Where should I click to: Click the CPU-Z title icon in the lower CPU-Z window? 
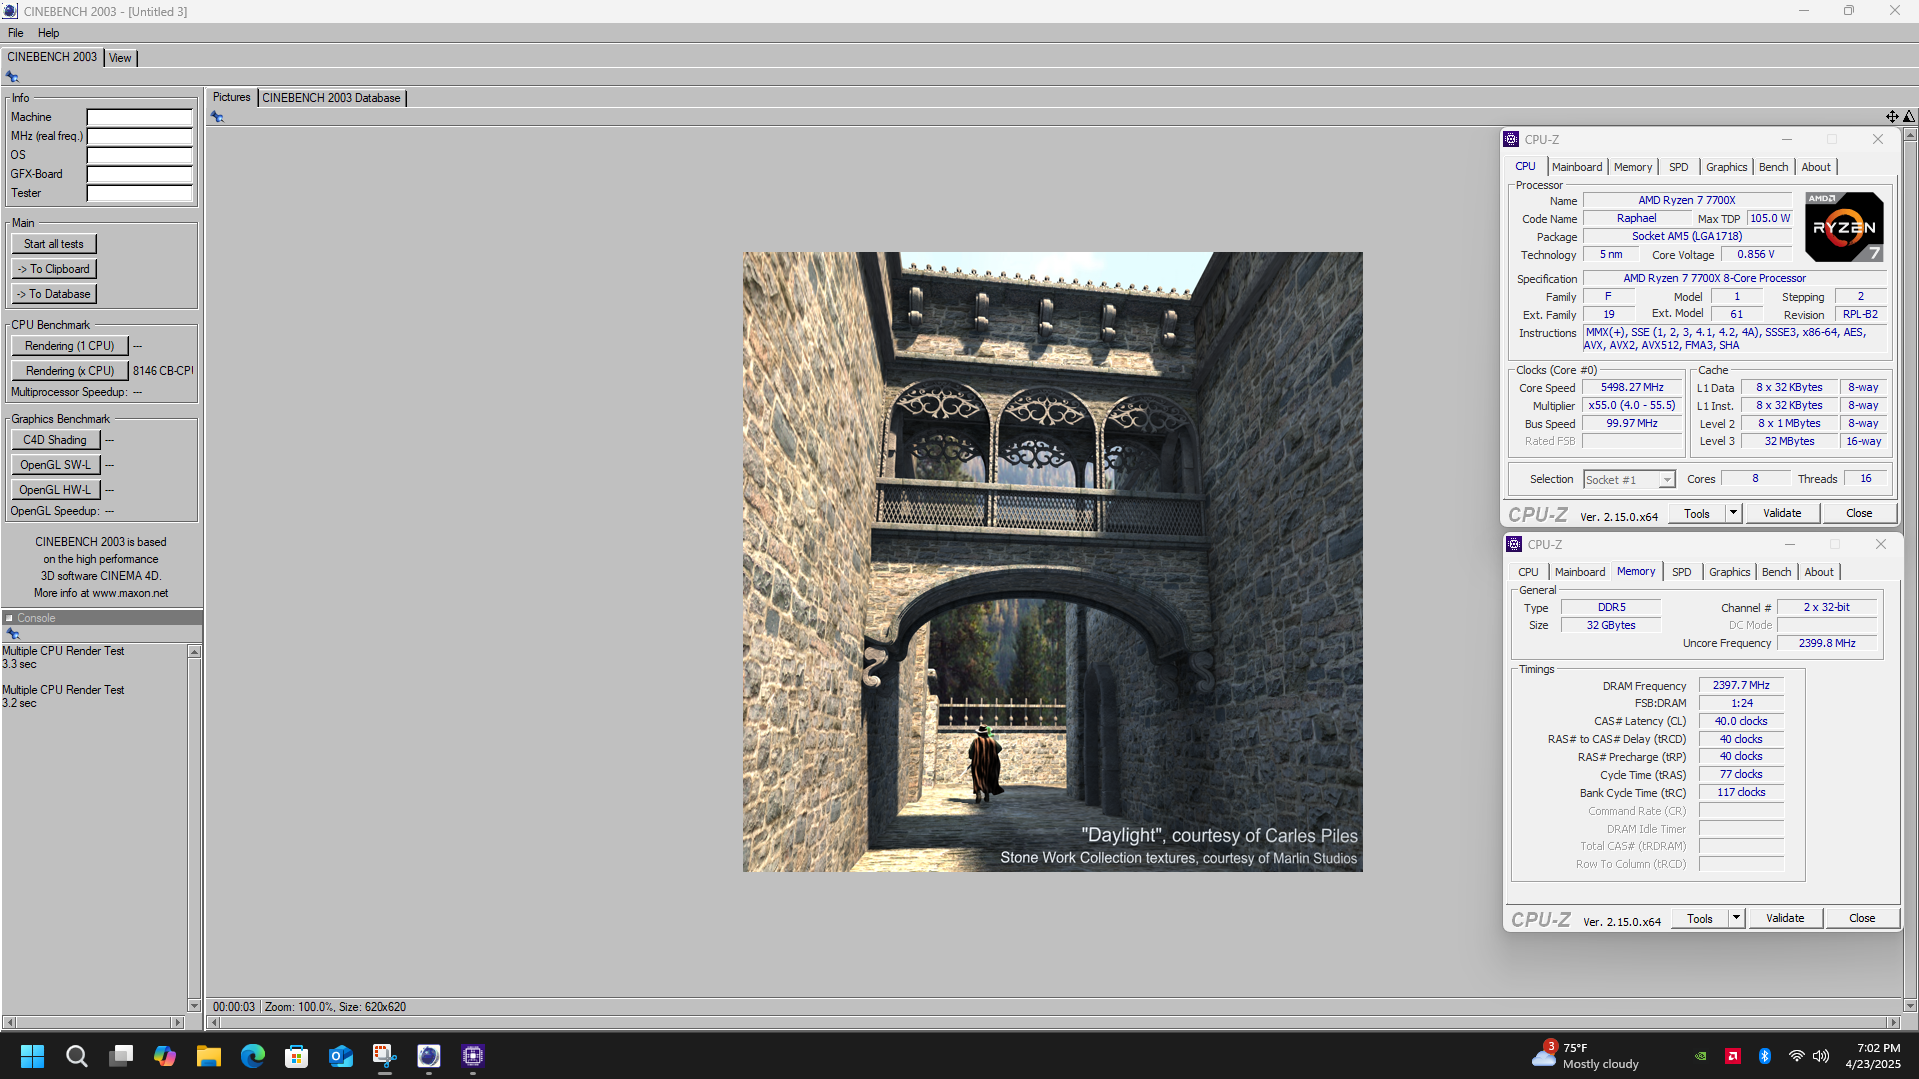click(x=1514, y=545)
